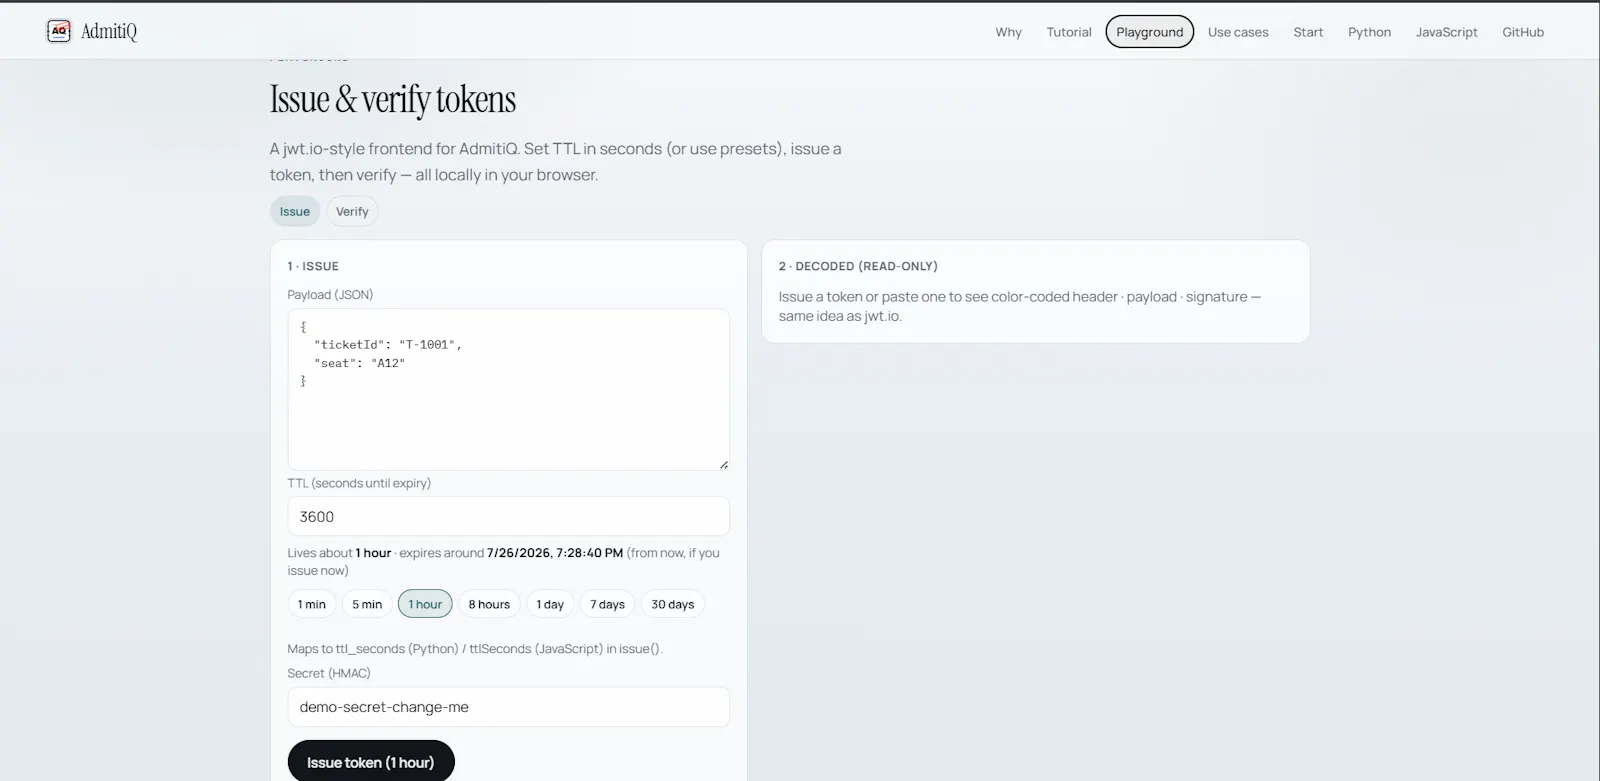Click the "1 · ISSUE" panel label
The image size is (1600, 781).
point(313,266)
